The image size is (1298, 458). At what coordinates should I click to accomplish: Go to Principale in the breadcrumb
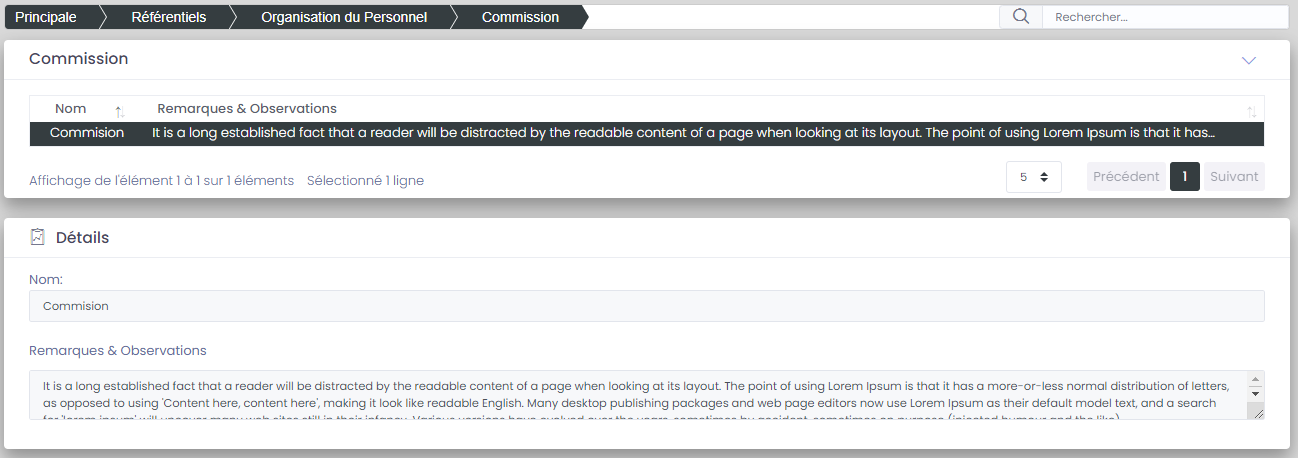pos(46,17)
